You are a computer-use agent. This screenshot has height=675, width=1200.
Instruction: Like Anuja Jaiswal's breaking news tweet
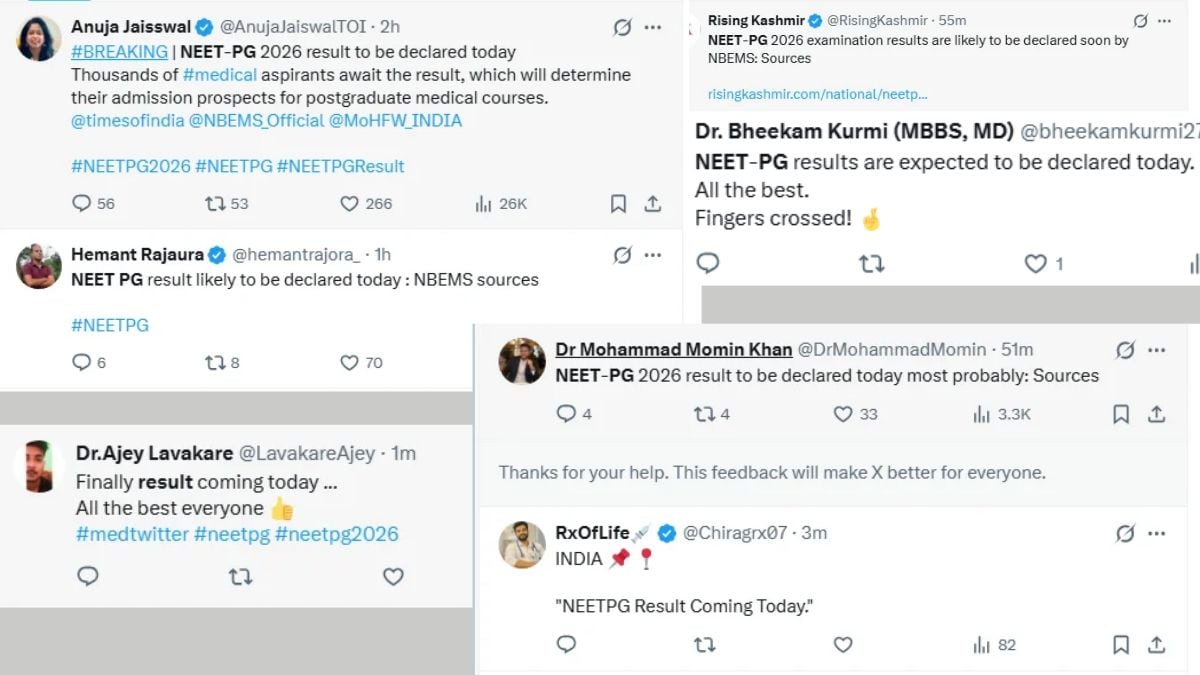coord(349,203)
